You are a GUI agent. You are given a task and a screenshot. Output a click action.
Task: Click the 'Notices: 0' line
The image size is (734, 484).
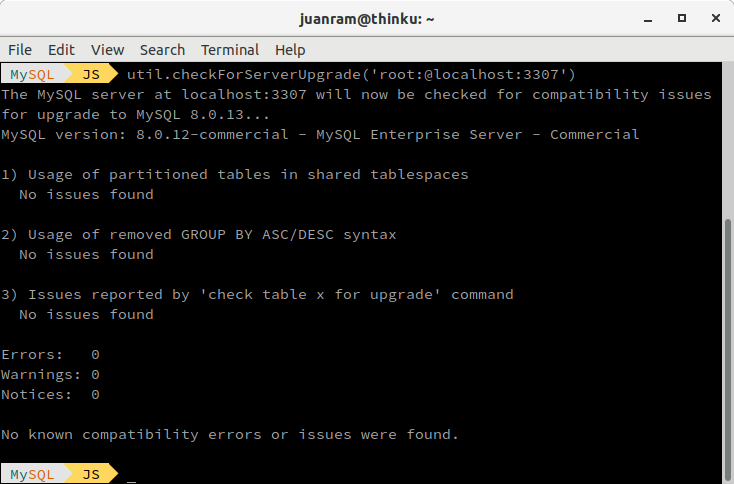pyautogui.click(x=50, y=395)
